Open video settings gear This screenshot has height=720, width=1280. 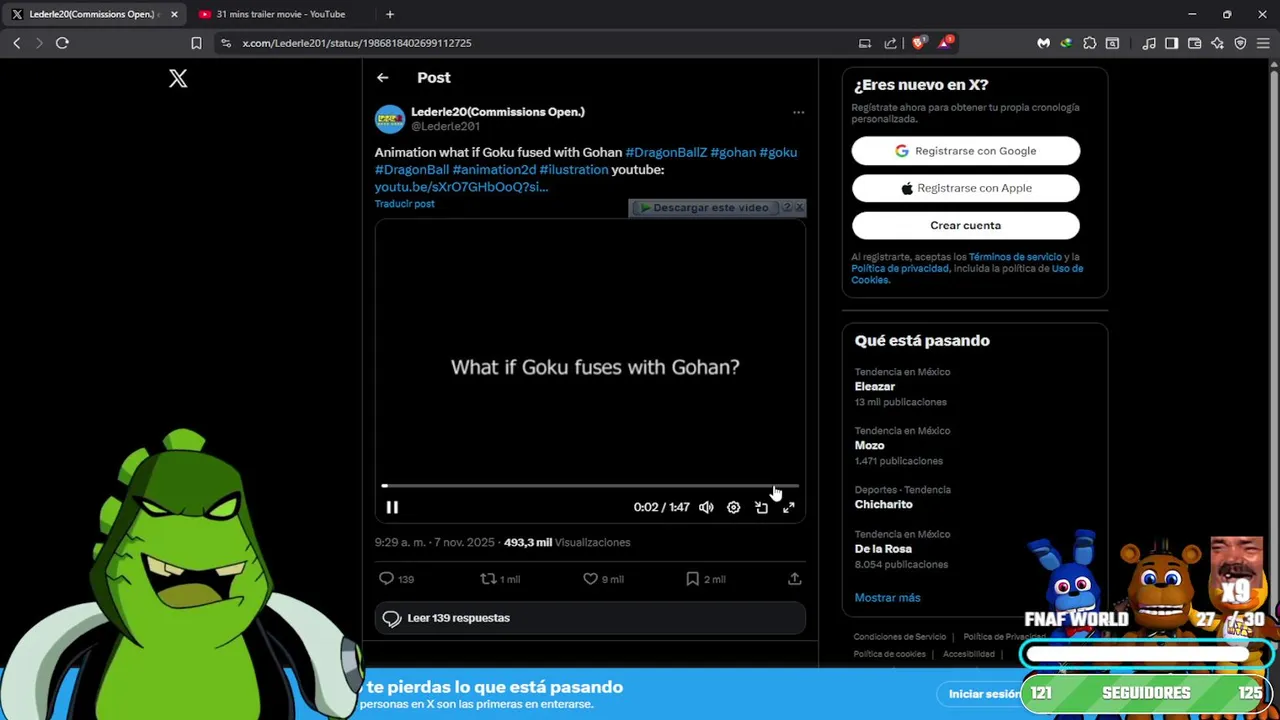[733, 507]
